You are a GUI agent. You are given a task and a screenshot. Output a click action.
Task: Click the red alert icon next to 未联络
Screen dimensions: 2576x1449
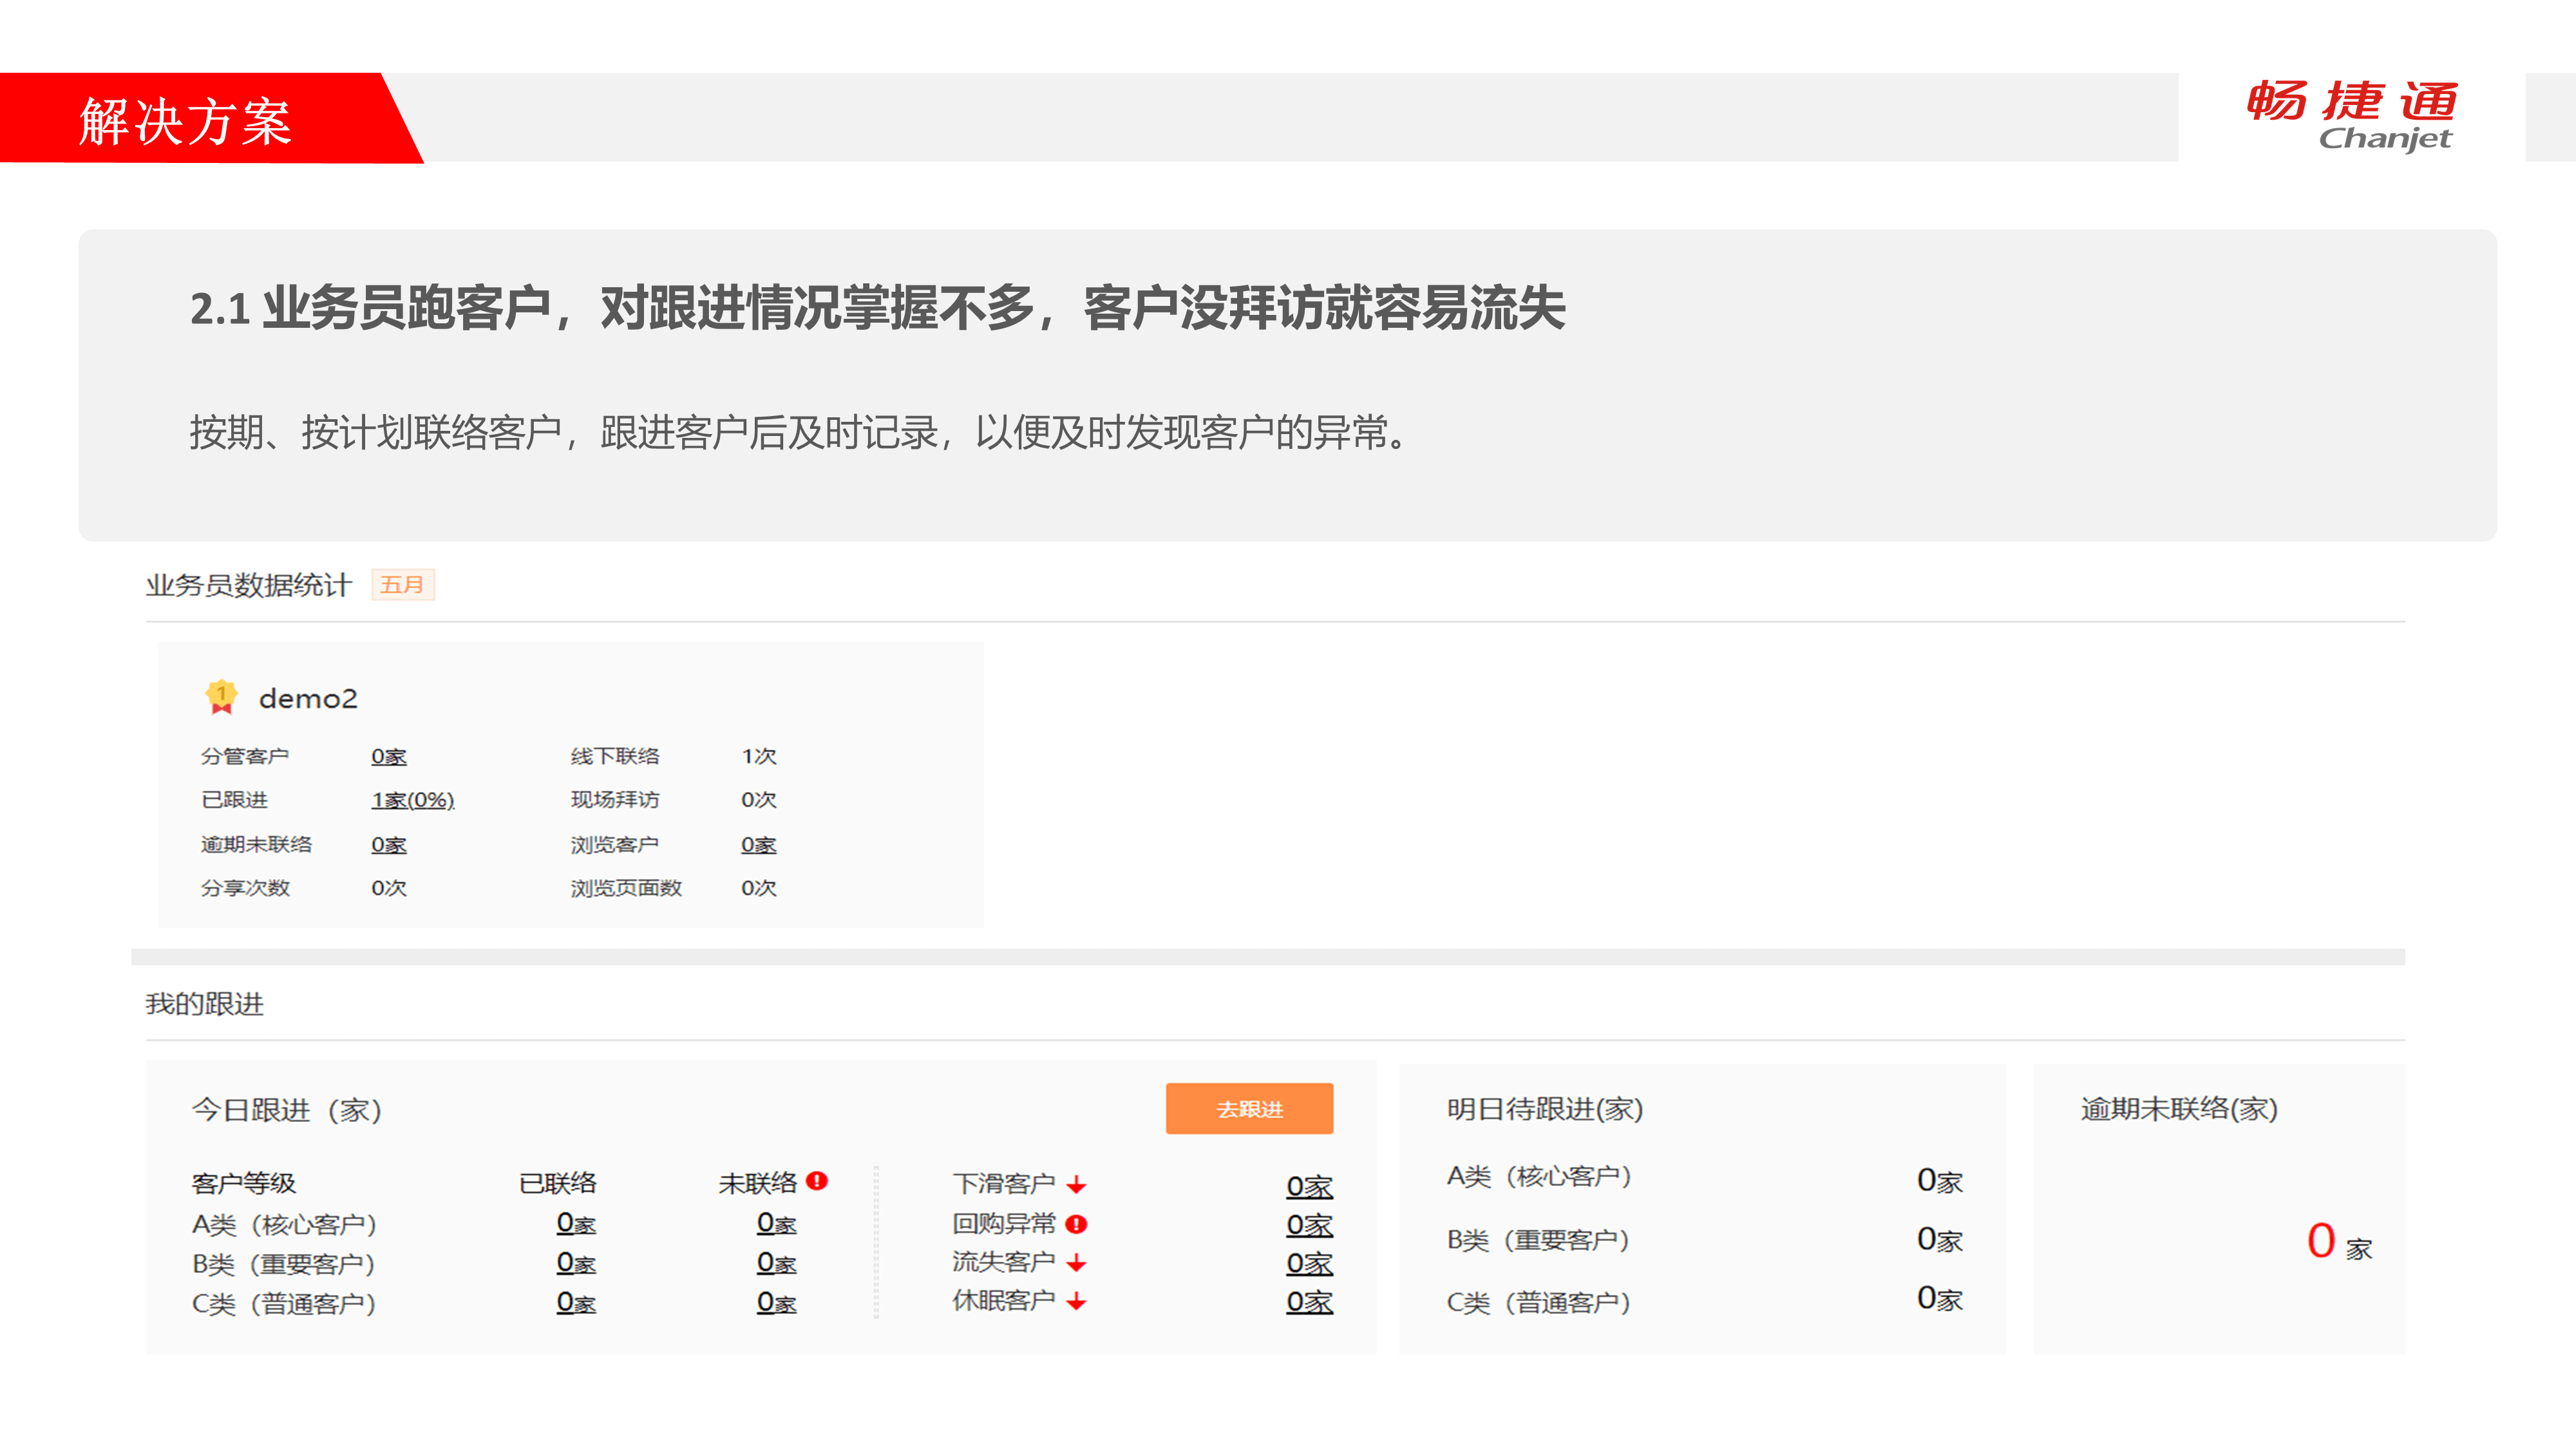tap(817, 1181)
